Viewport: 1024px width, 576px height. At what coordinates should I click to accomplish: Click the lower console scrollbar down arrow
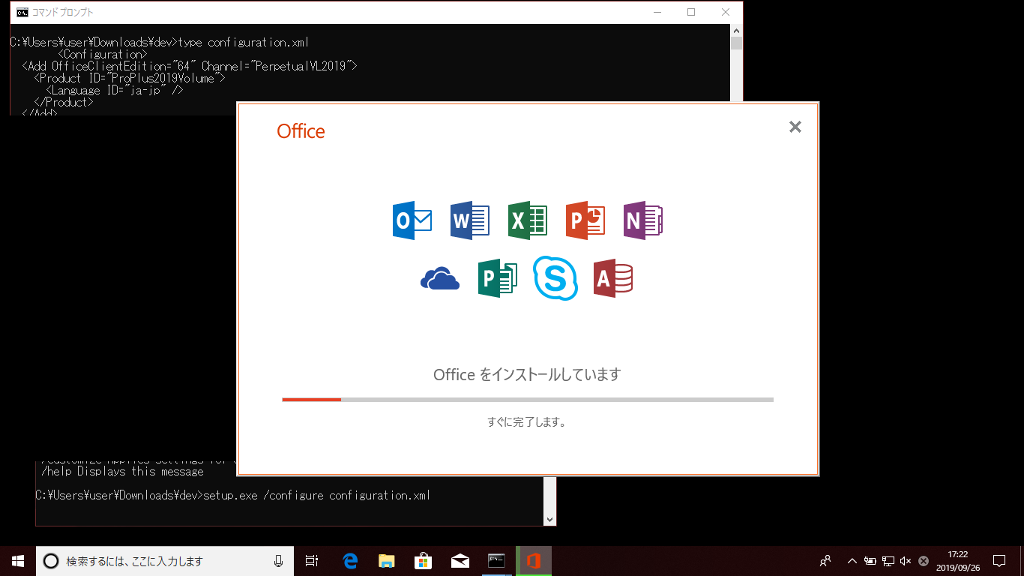[549, 519]
